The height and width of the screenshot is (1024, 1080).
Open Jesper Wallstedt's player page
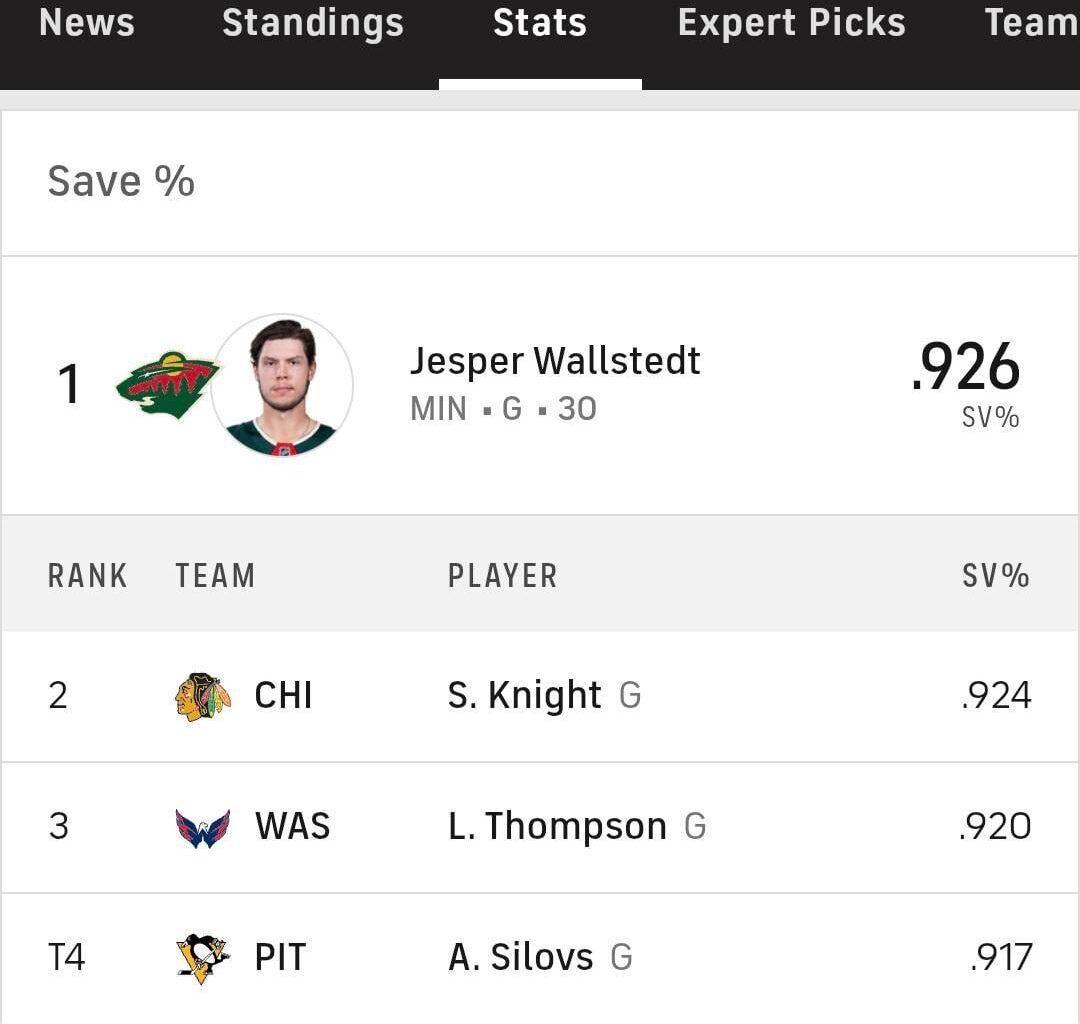(555, 361)
